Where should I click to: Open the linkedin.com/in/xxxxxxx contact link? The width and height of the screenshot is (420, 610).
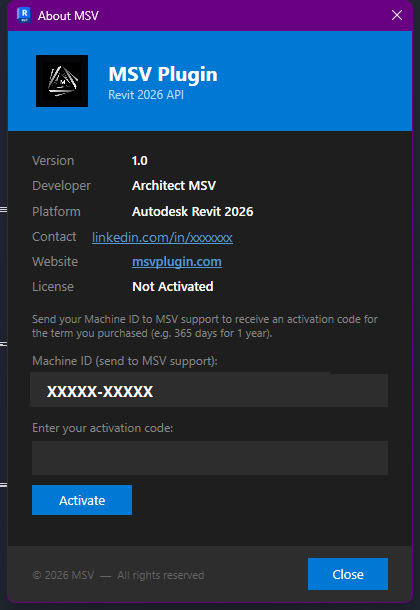tap(162, 237)
